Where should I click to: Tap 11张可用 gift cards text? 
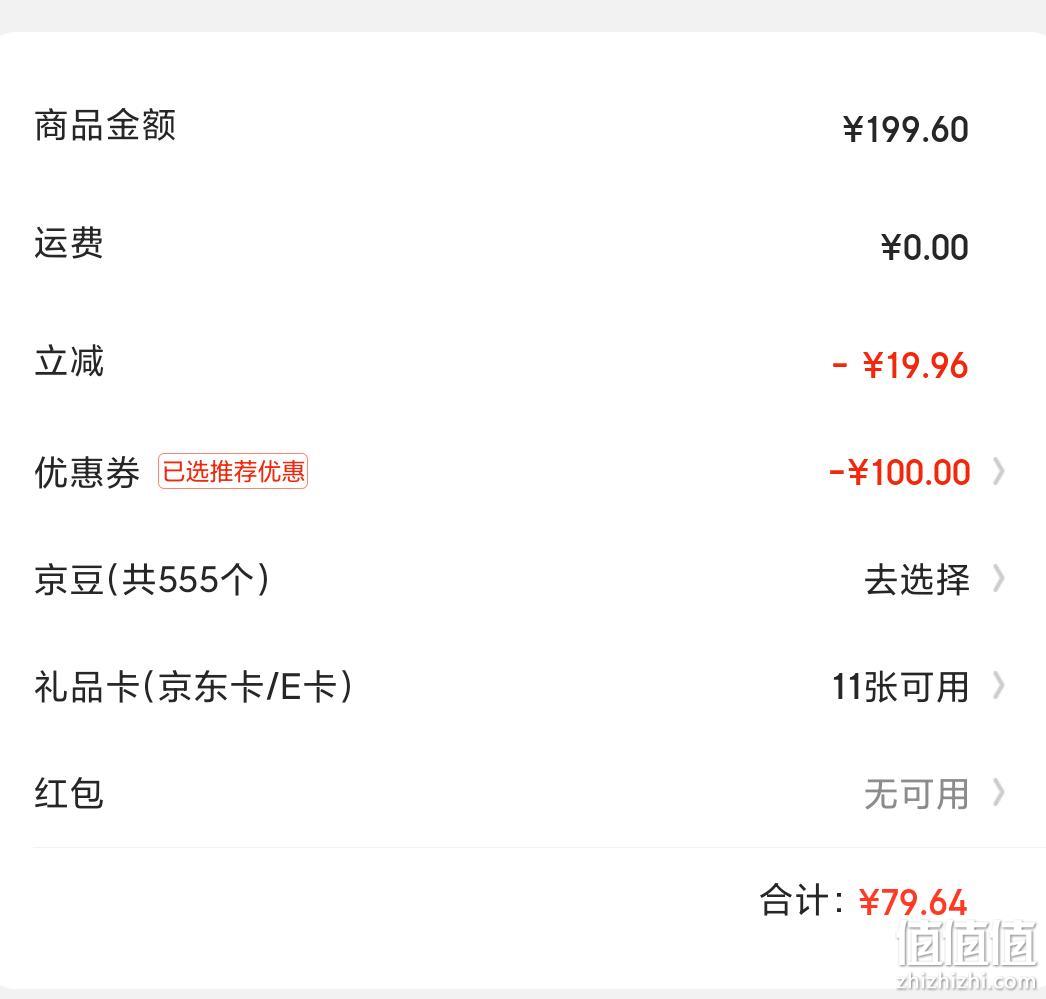pyautogui.click(x=901, y=686)
